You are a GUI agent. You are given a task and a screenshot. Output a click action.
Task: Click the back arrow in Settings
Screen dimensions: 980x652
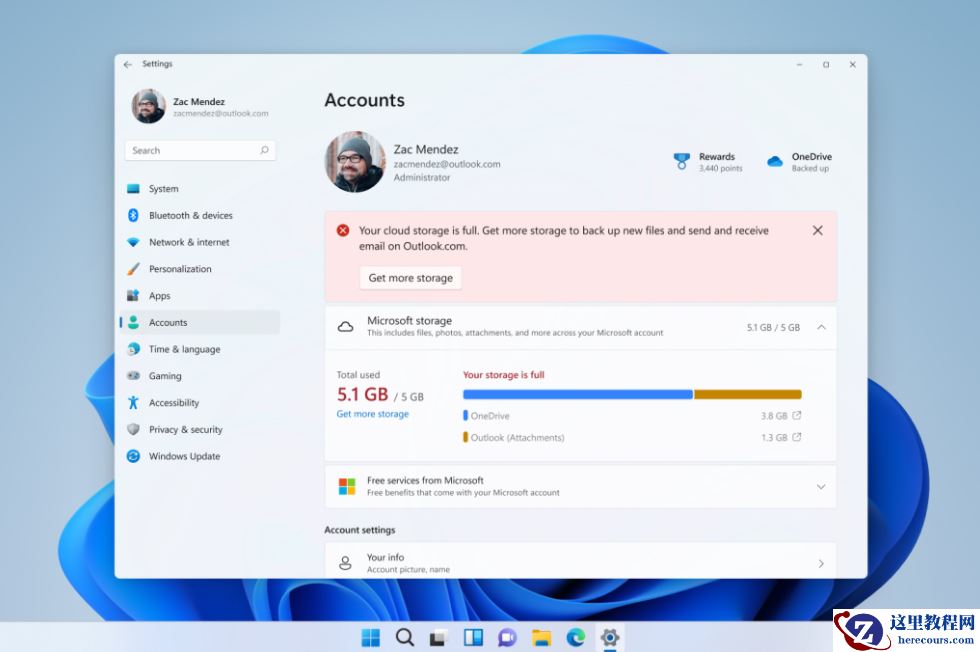(127, 63)
